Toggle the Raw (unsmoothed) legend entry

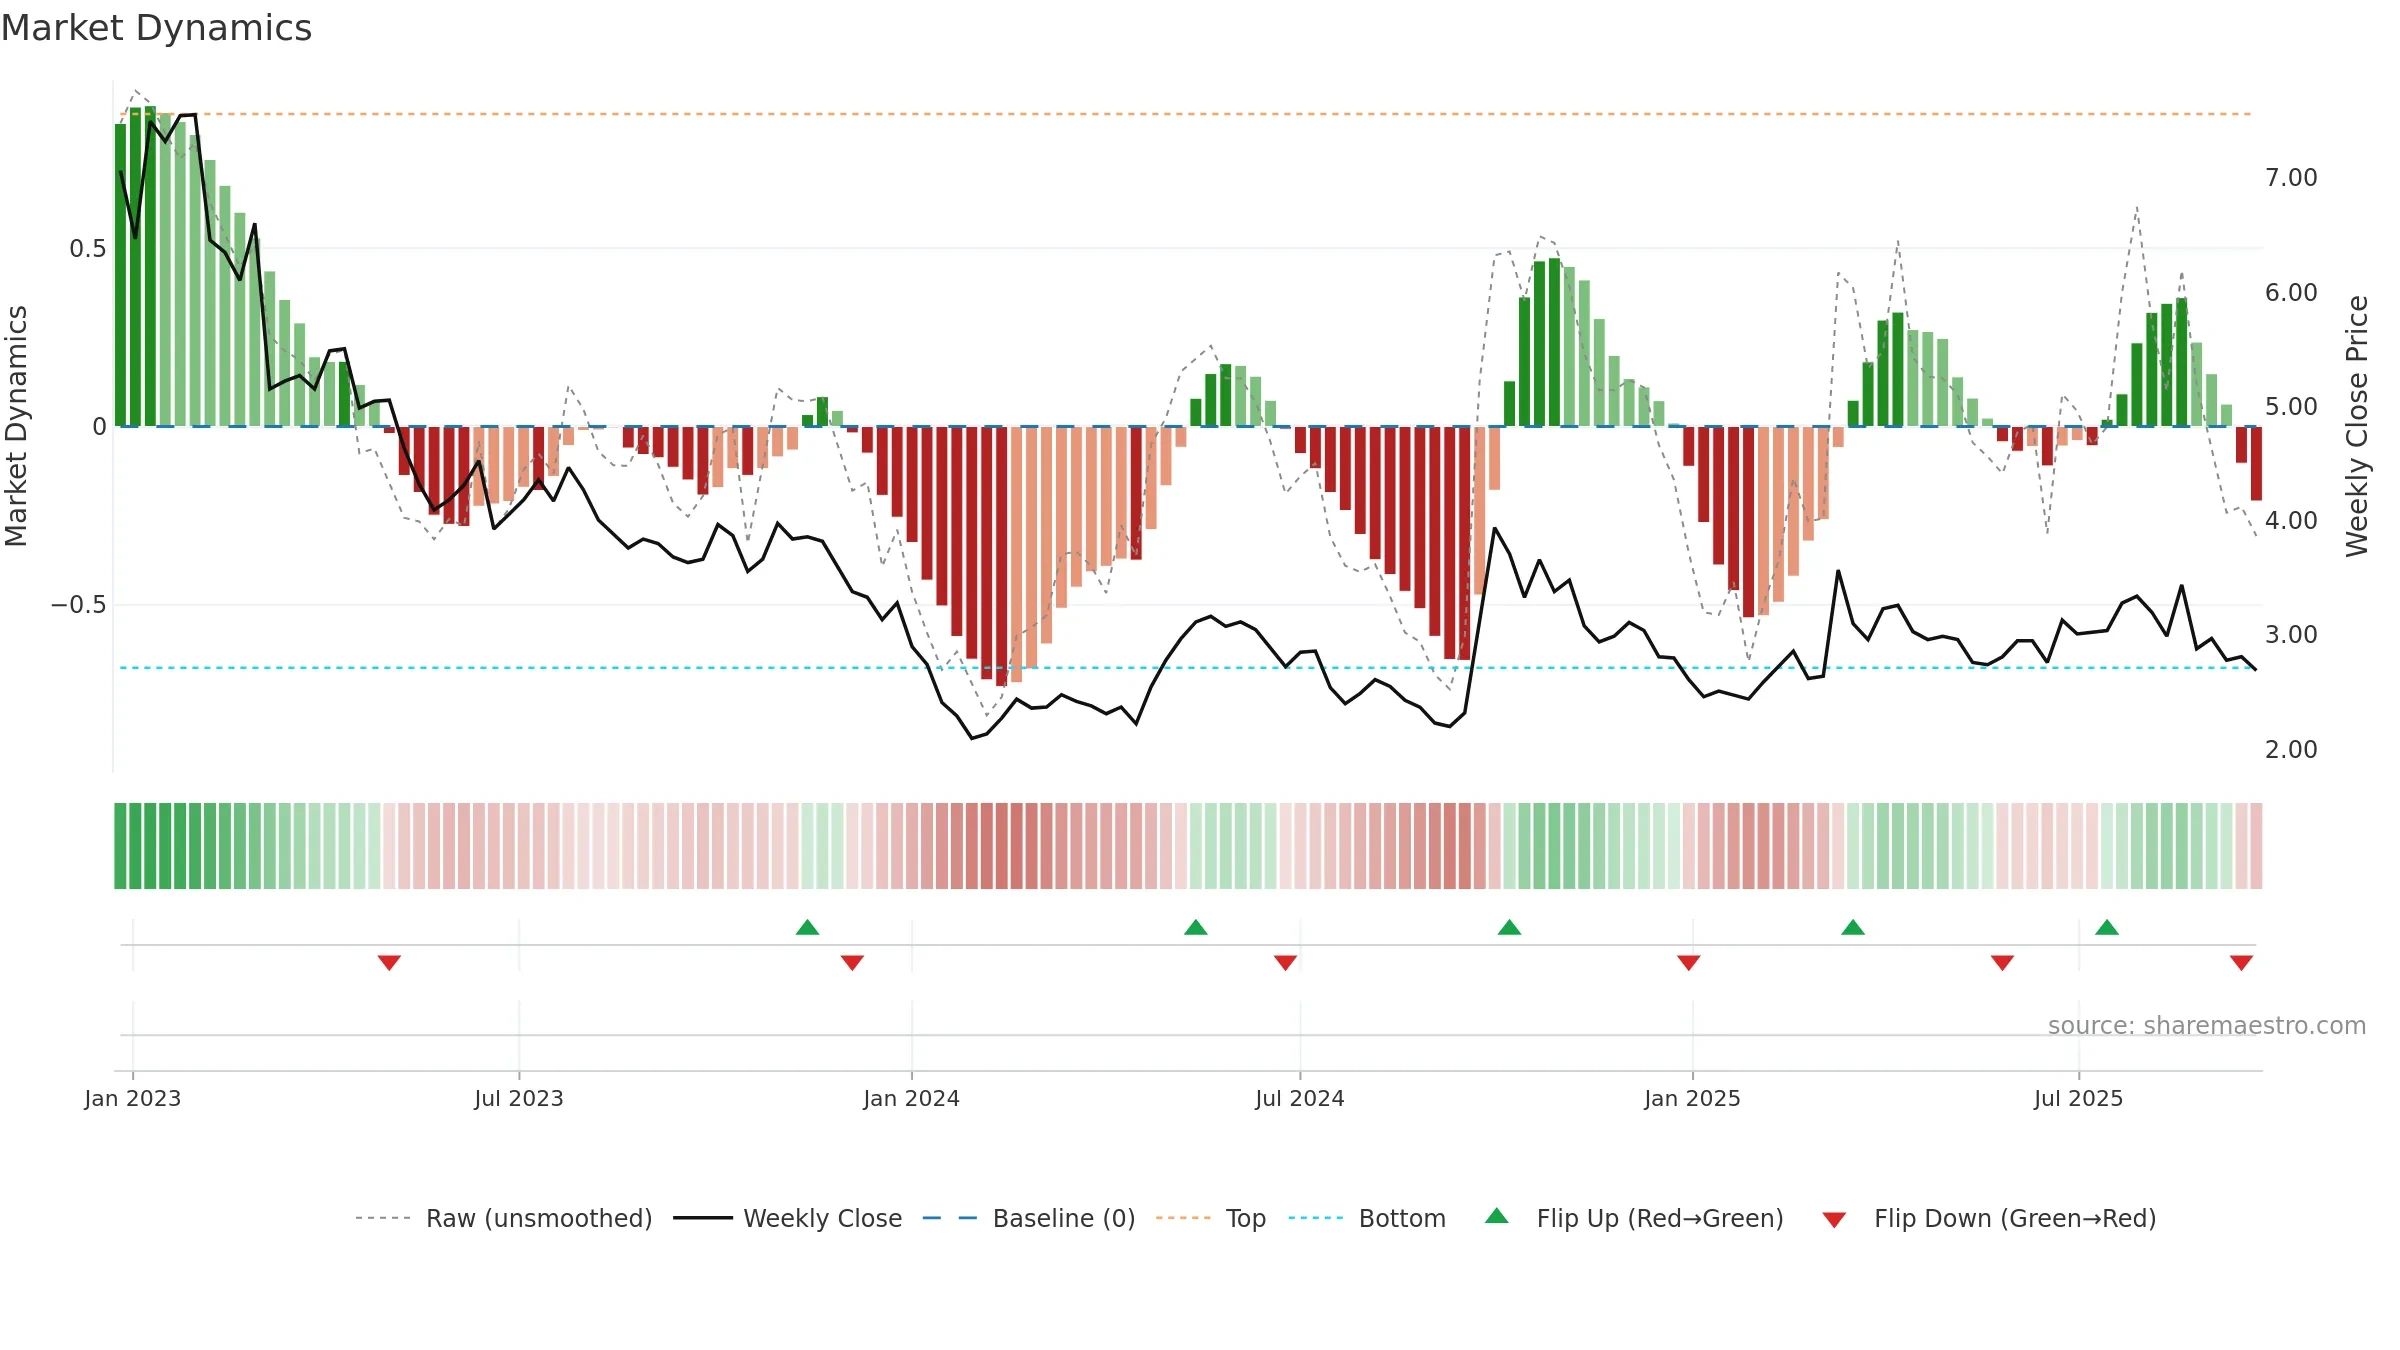point(503,1218)
